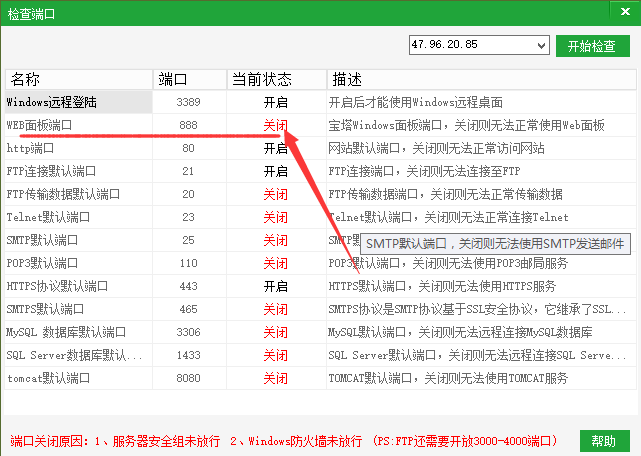The width and height of the screenshot is (641, 456).
Task: Click the red 端口关闭原因 notice text
Action: 285,441
